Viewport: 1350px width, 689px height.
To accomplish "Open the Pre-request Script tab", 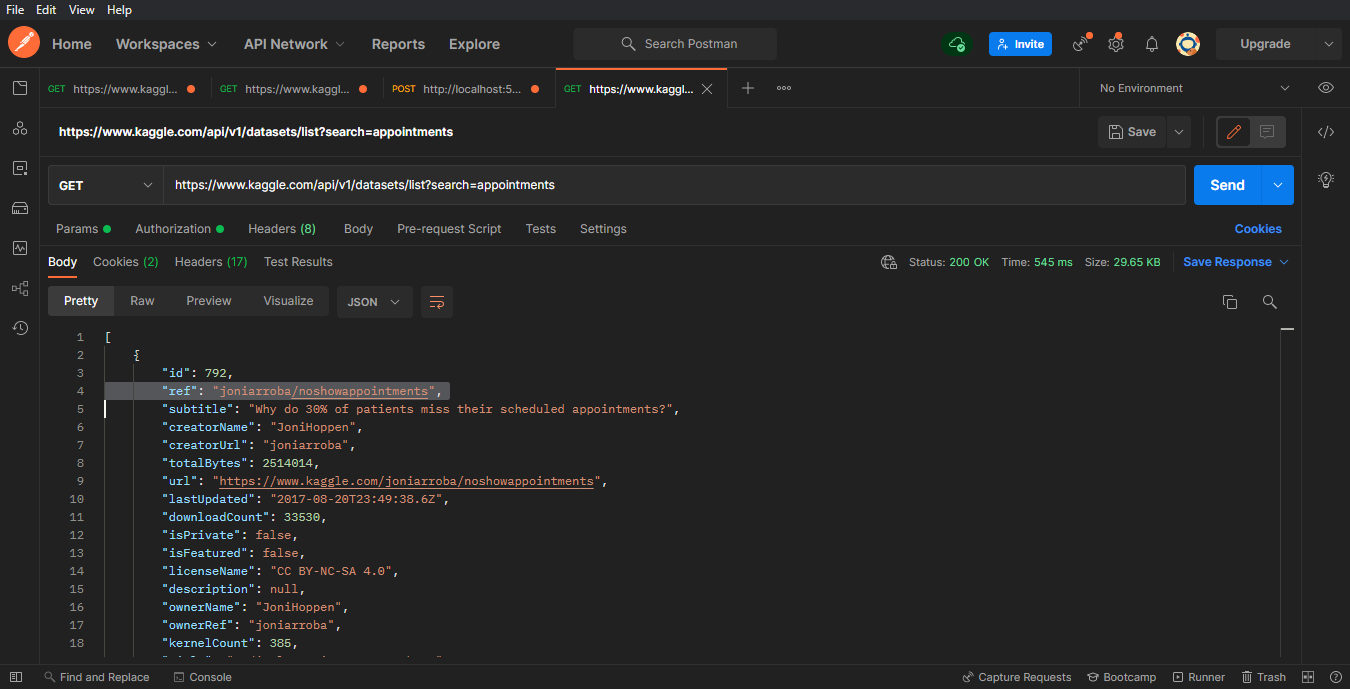I will (449, 229).
